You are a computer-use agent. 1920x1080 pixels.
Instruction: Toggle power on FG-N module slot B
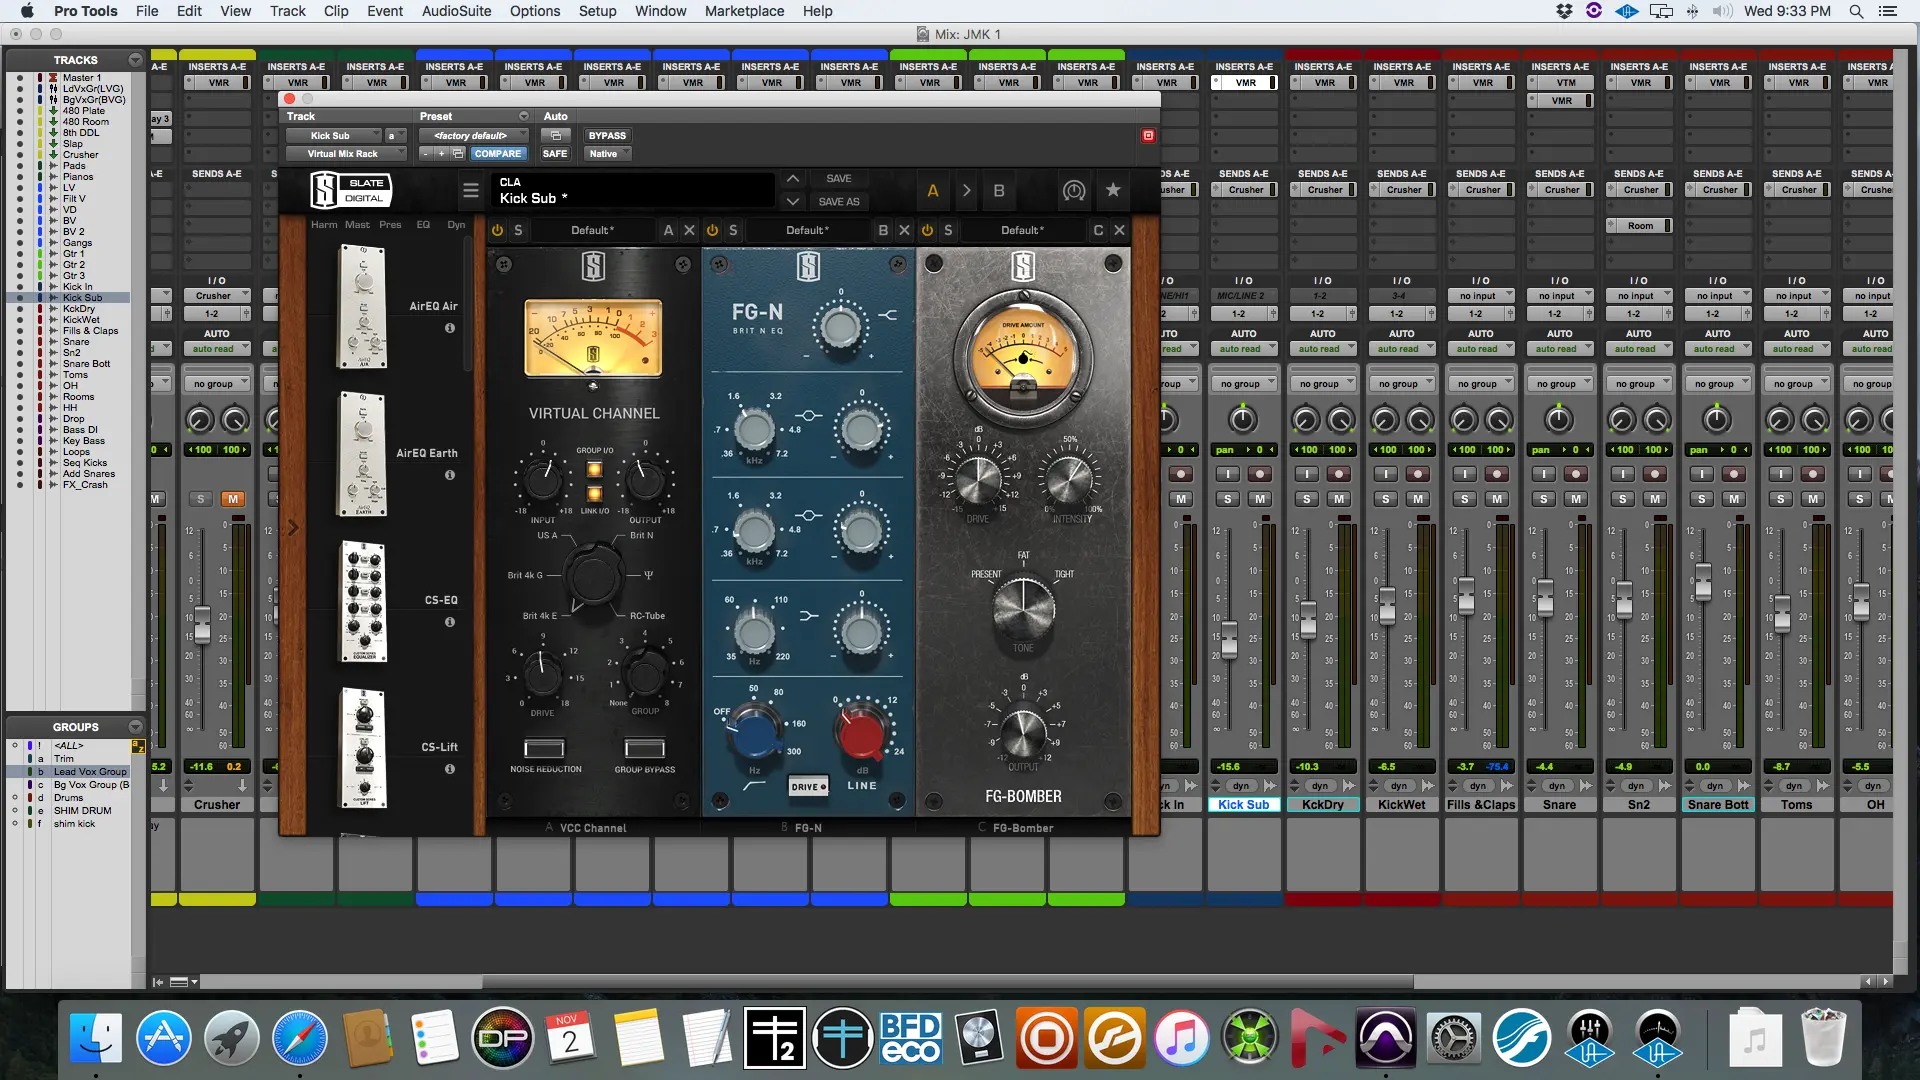712,230
